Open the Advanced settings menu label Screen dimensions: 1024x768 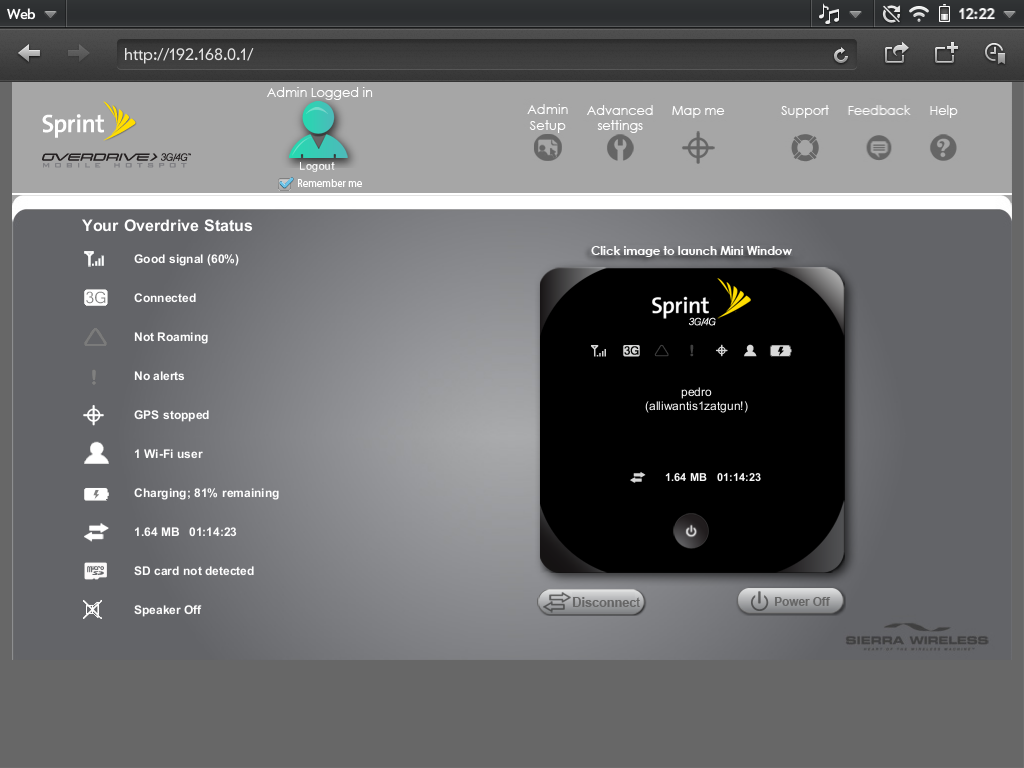click(620, 118)
